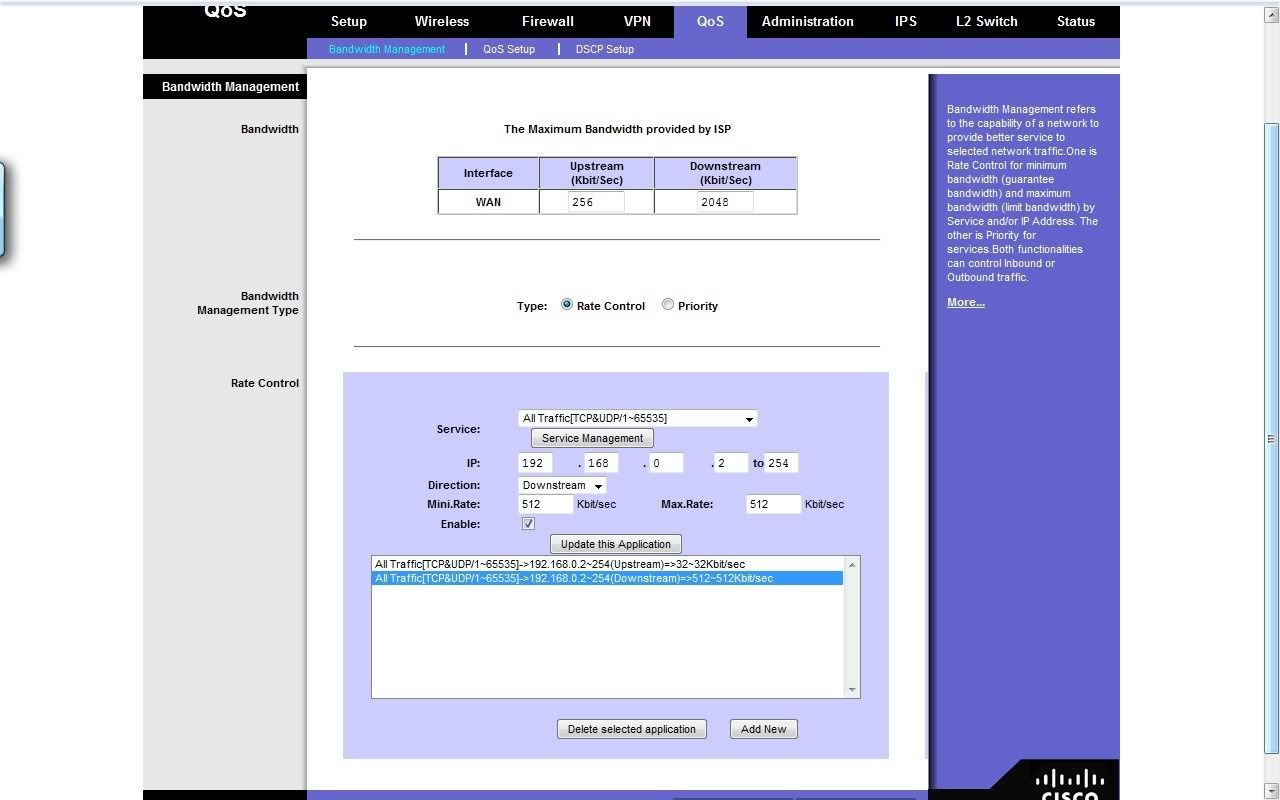Click the application list scrollbar down arrow
Screen dimensions: 1280x800
tap(852, 690)
